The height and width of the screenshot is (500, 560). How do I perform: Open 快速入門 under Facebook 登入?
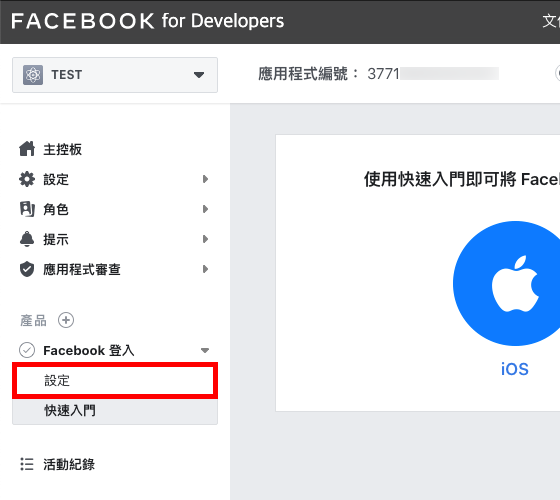tap(115, 411)
